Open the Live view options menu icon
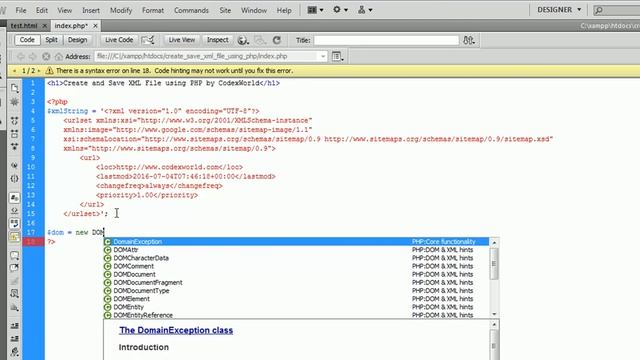 (x=338, y=56)
